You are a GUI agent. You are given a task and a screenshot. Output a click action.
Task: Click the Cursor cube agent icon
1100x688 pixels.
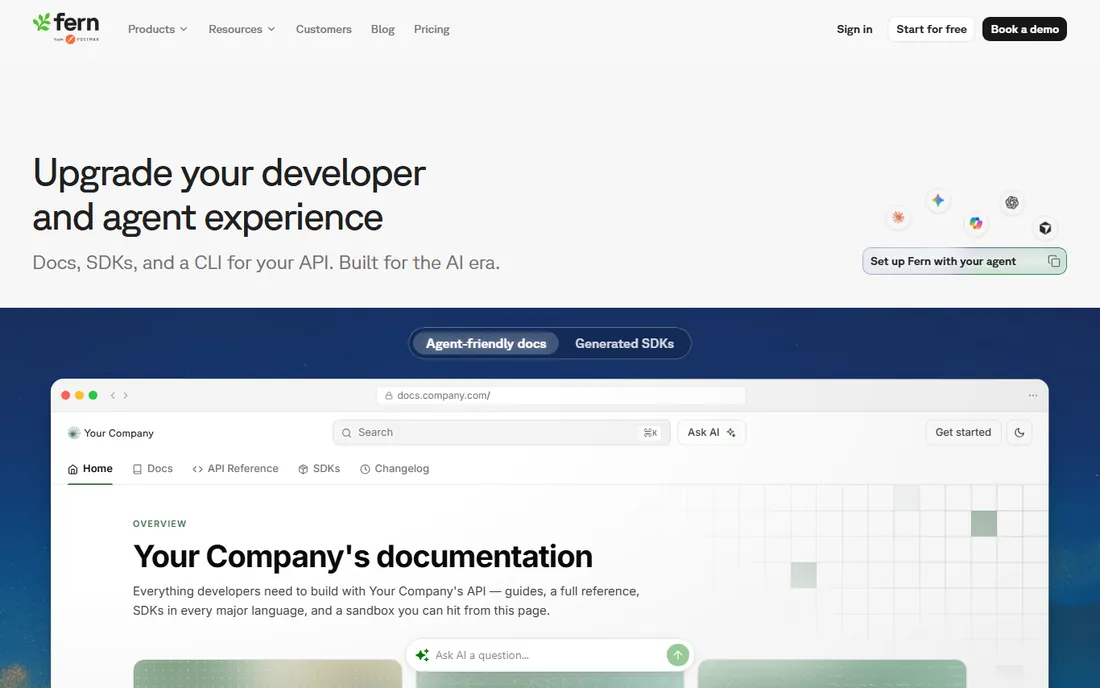click(x=1045, y=228)
